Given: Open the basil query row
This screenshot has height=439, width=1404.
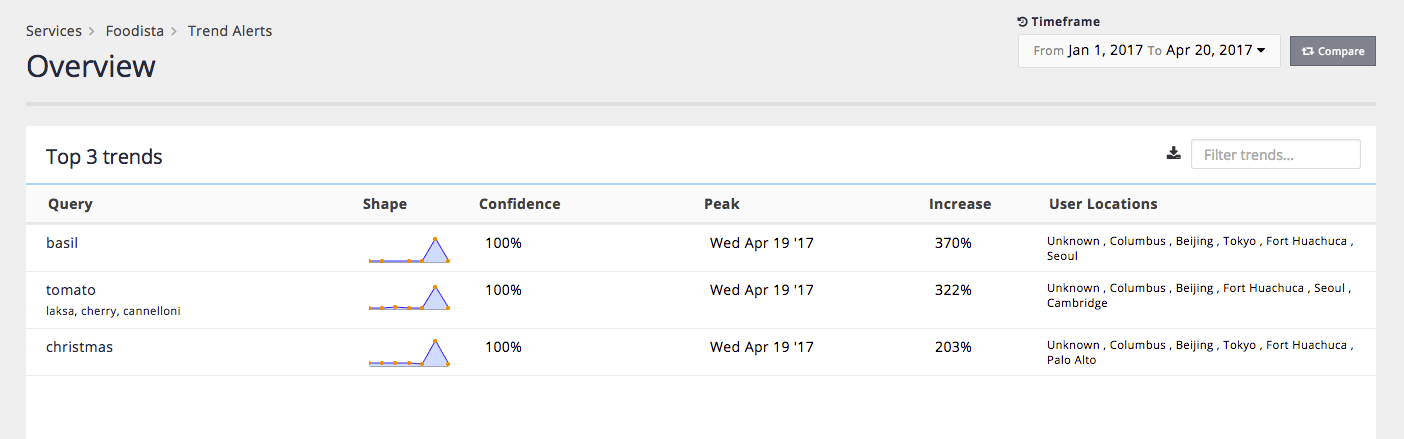Looking at the screenshot, I should click(x=62, y=243).
